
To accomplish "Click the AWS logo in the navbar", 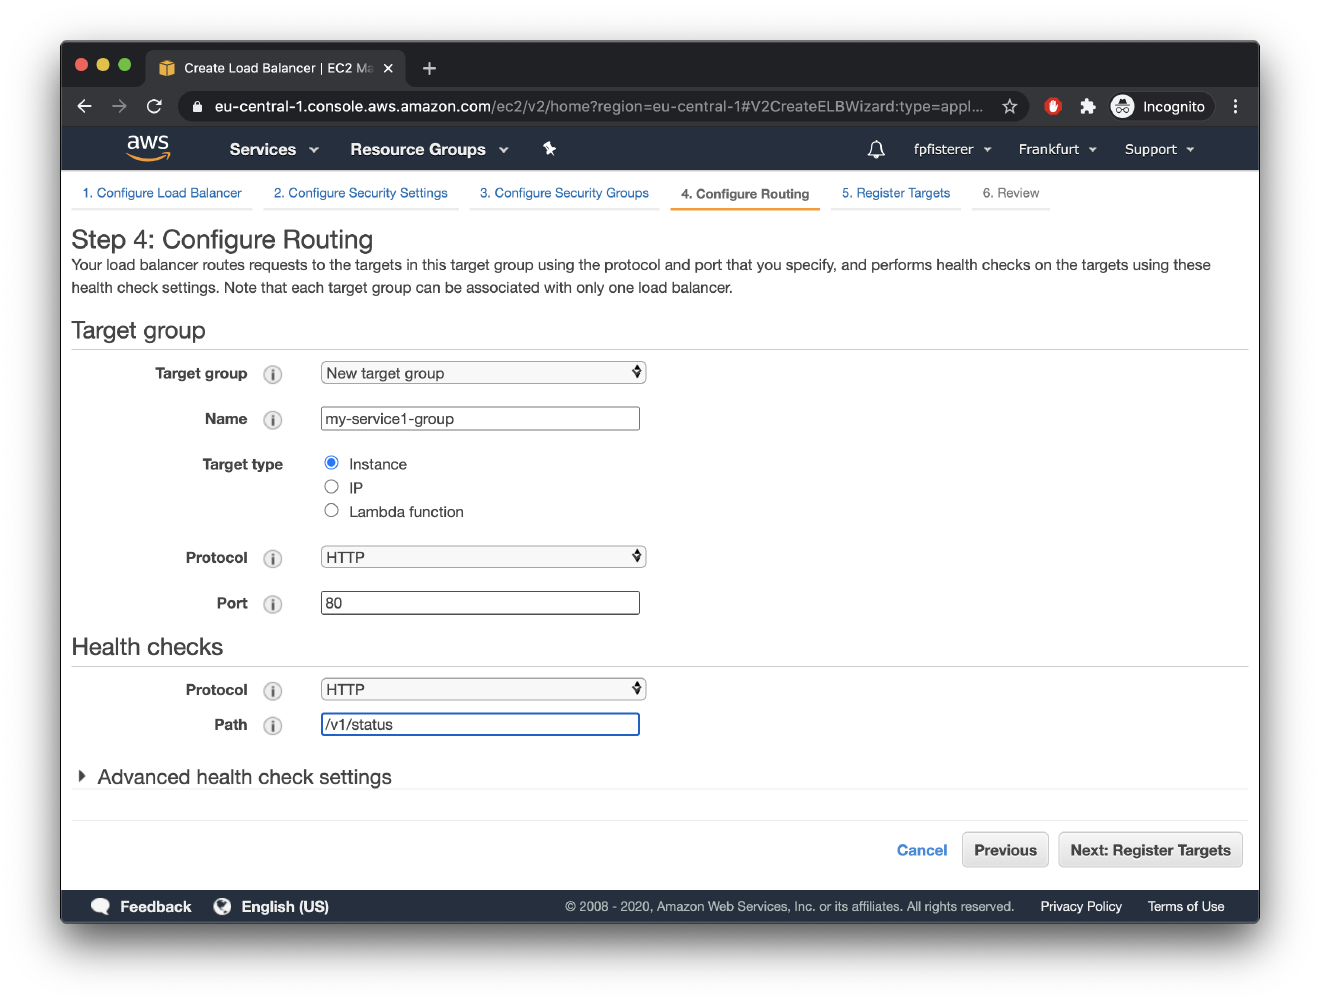I will [x=148, y=148].
